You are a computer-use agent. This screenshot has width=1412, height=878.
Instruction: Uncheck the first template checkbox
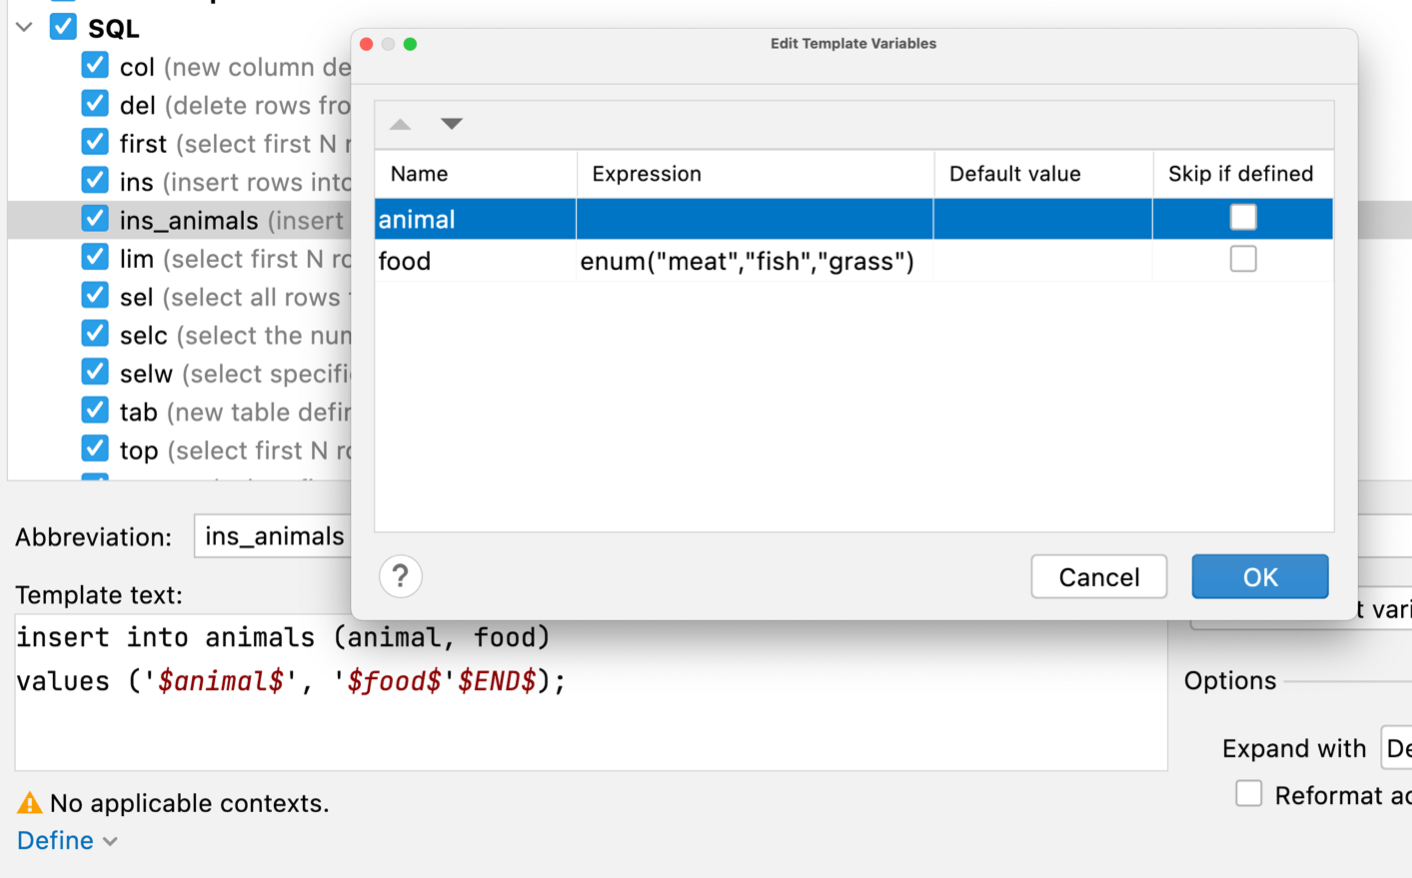click(x=95, y=141)
